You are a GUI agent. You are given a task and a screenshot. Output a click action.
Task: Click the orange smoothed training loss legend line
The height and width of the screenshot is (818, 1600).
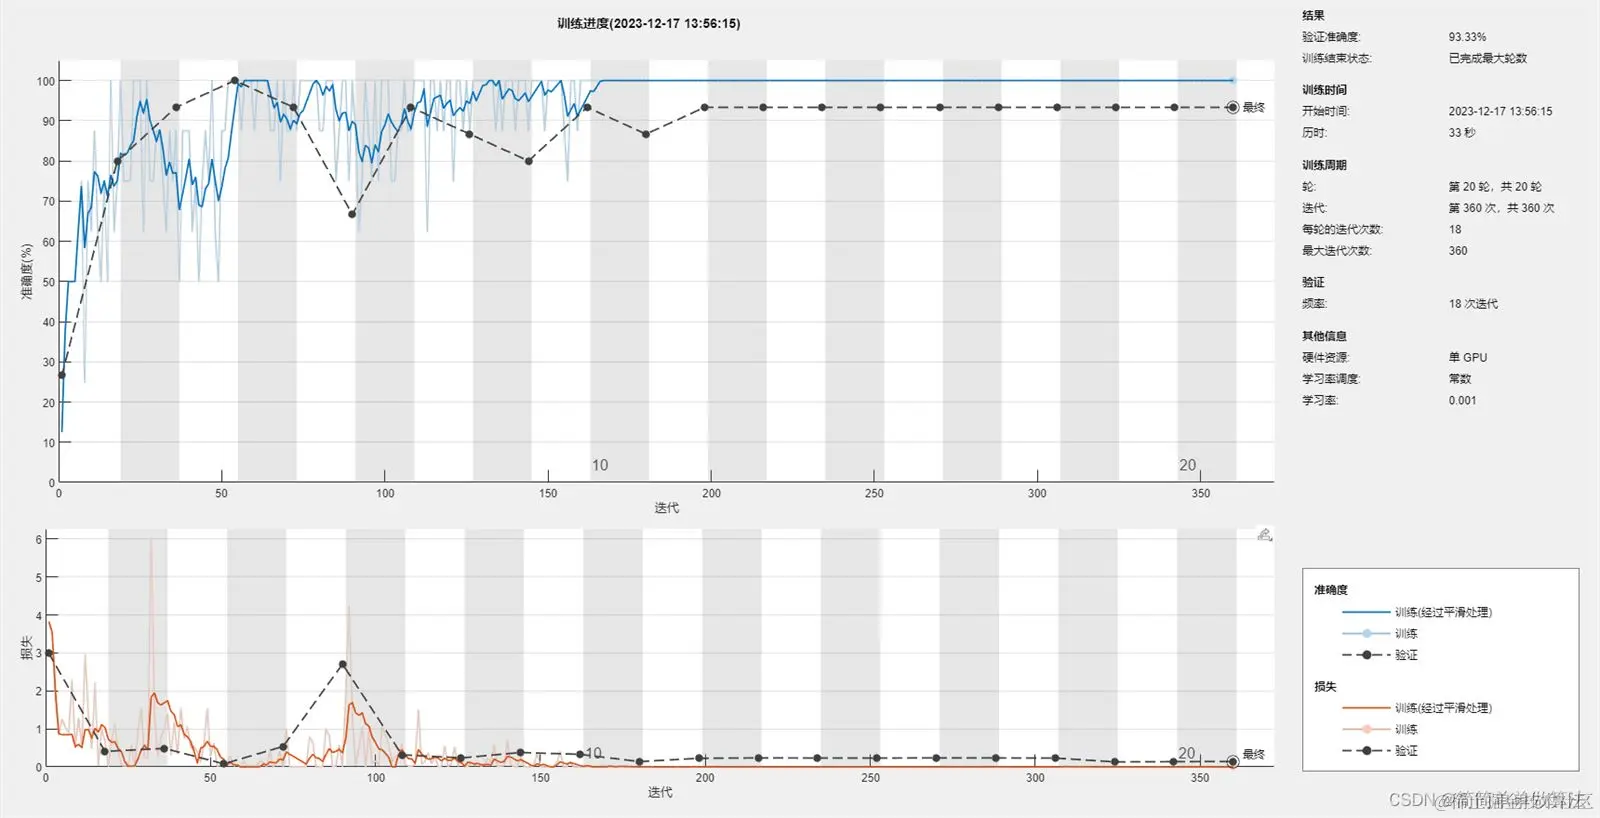(x=1366, y=708)
